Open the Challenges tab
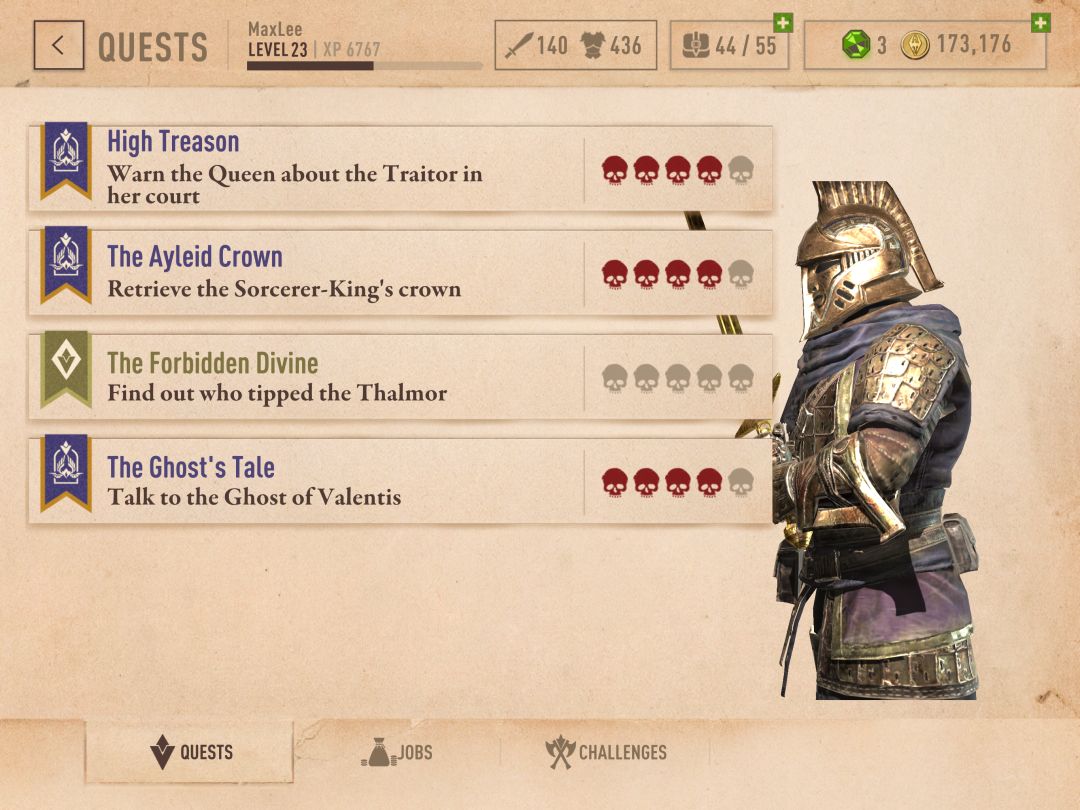 tap(606, 751)
